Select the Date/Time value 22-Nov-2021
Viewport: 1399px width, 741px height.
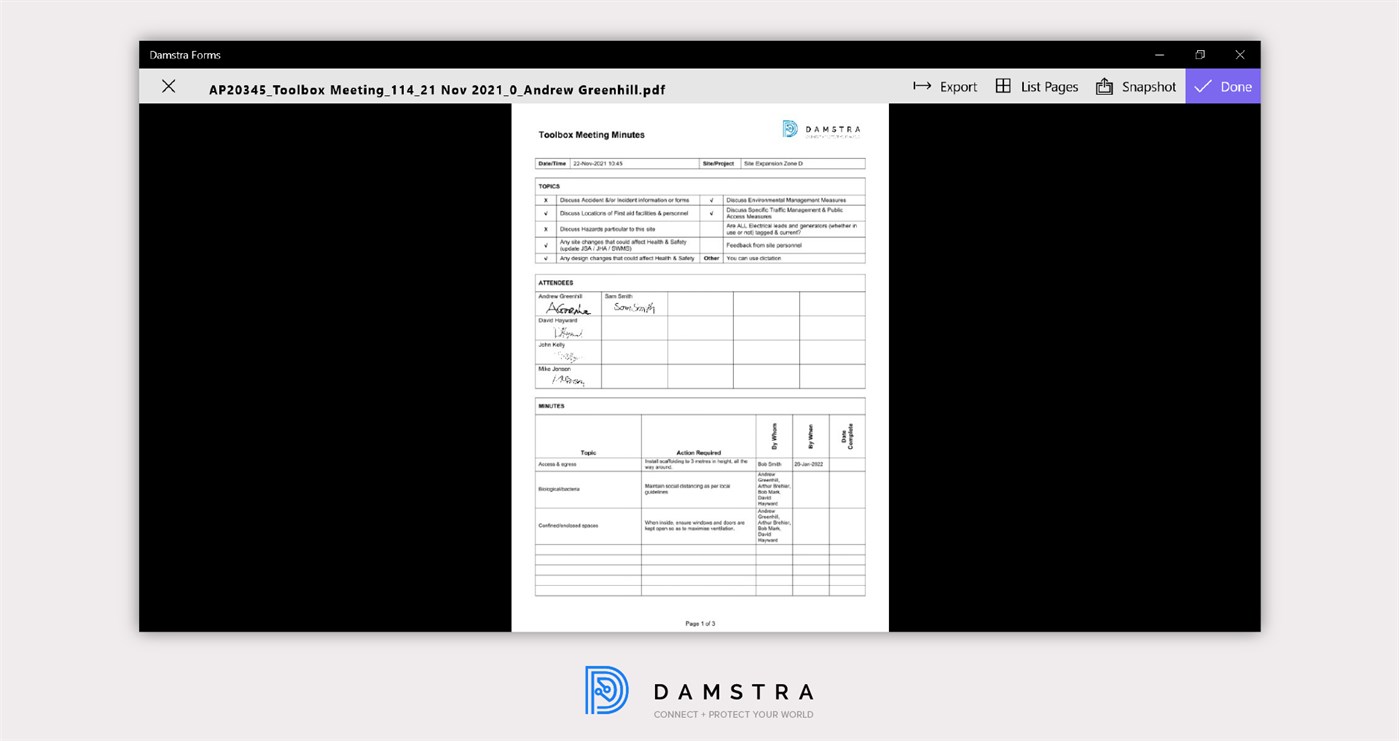click(600, 163)
